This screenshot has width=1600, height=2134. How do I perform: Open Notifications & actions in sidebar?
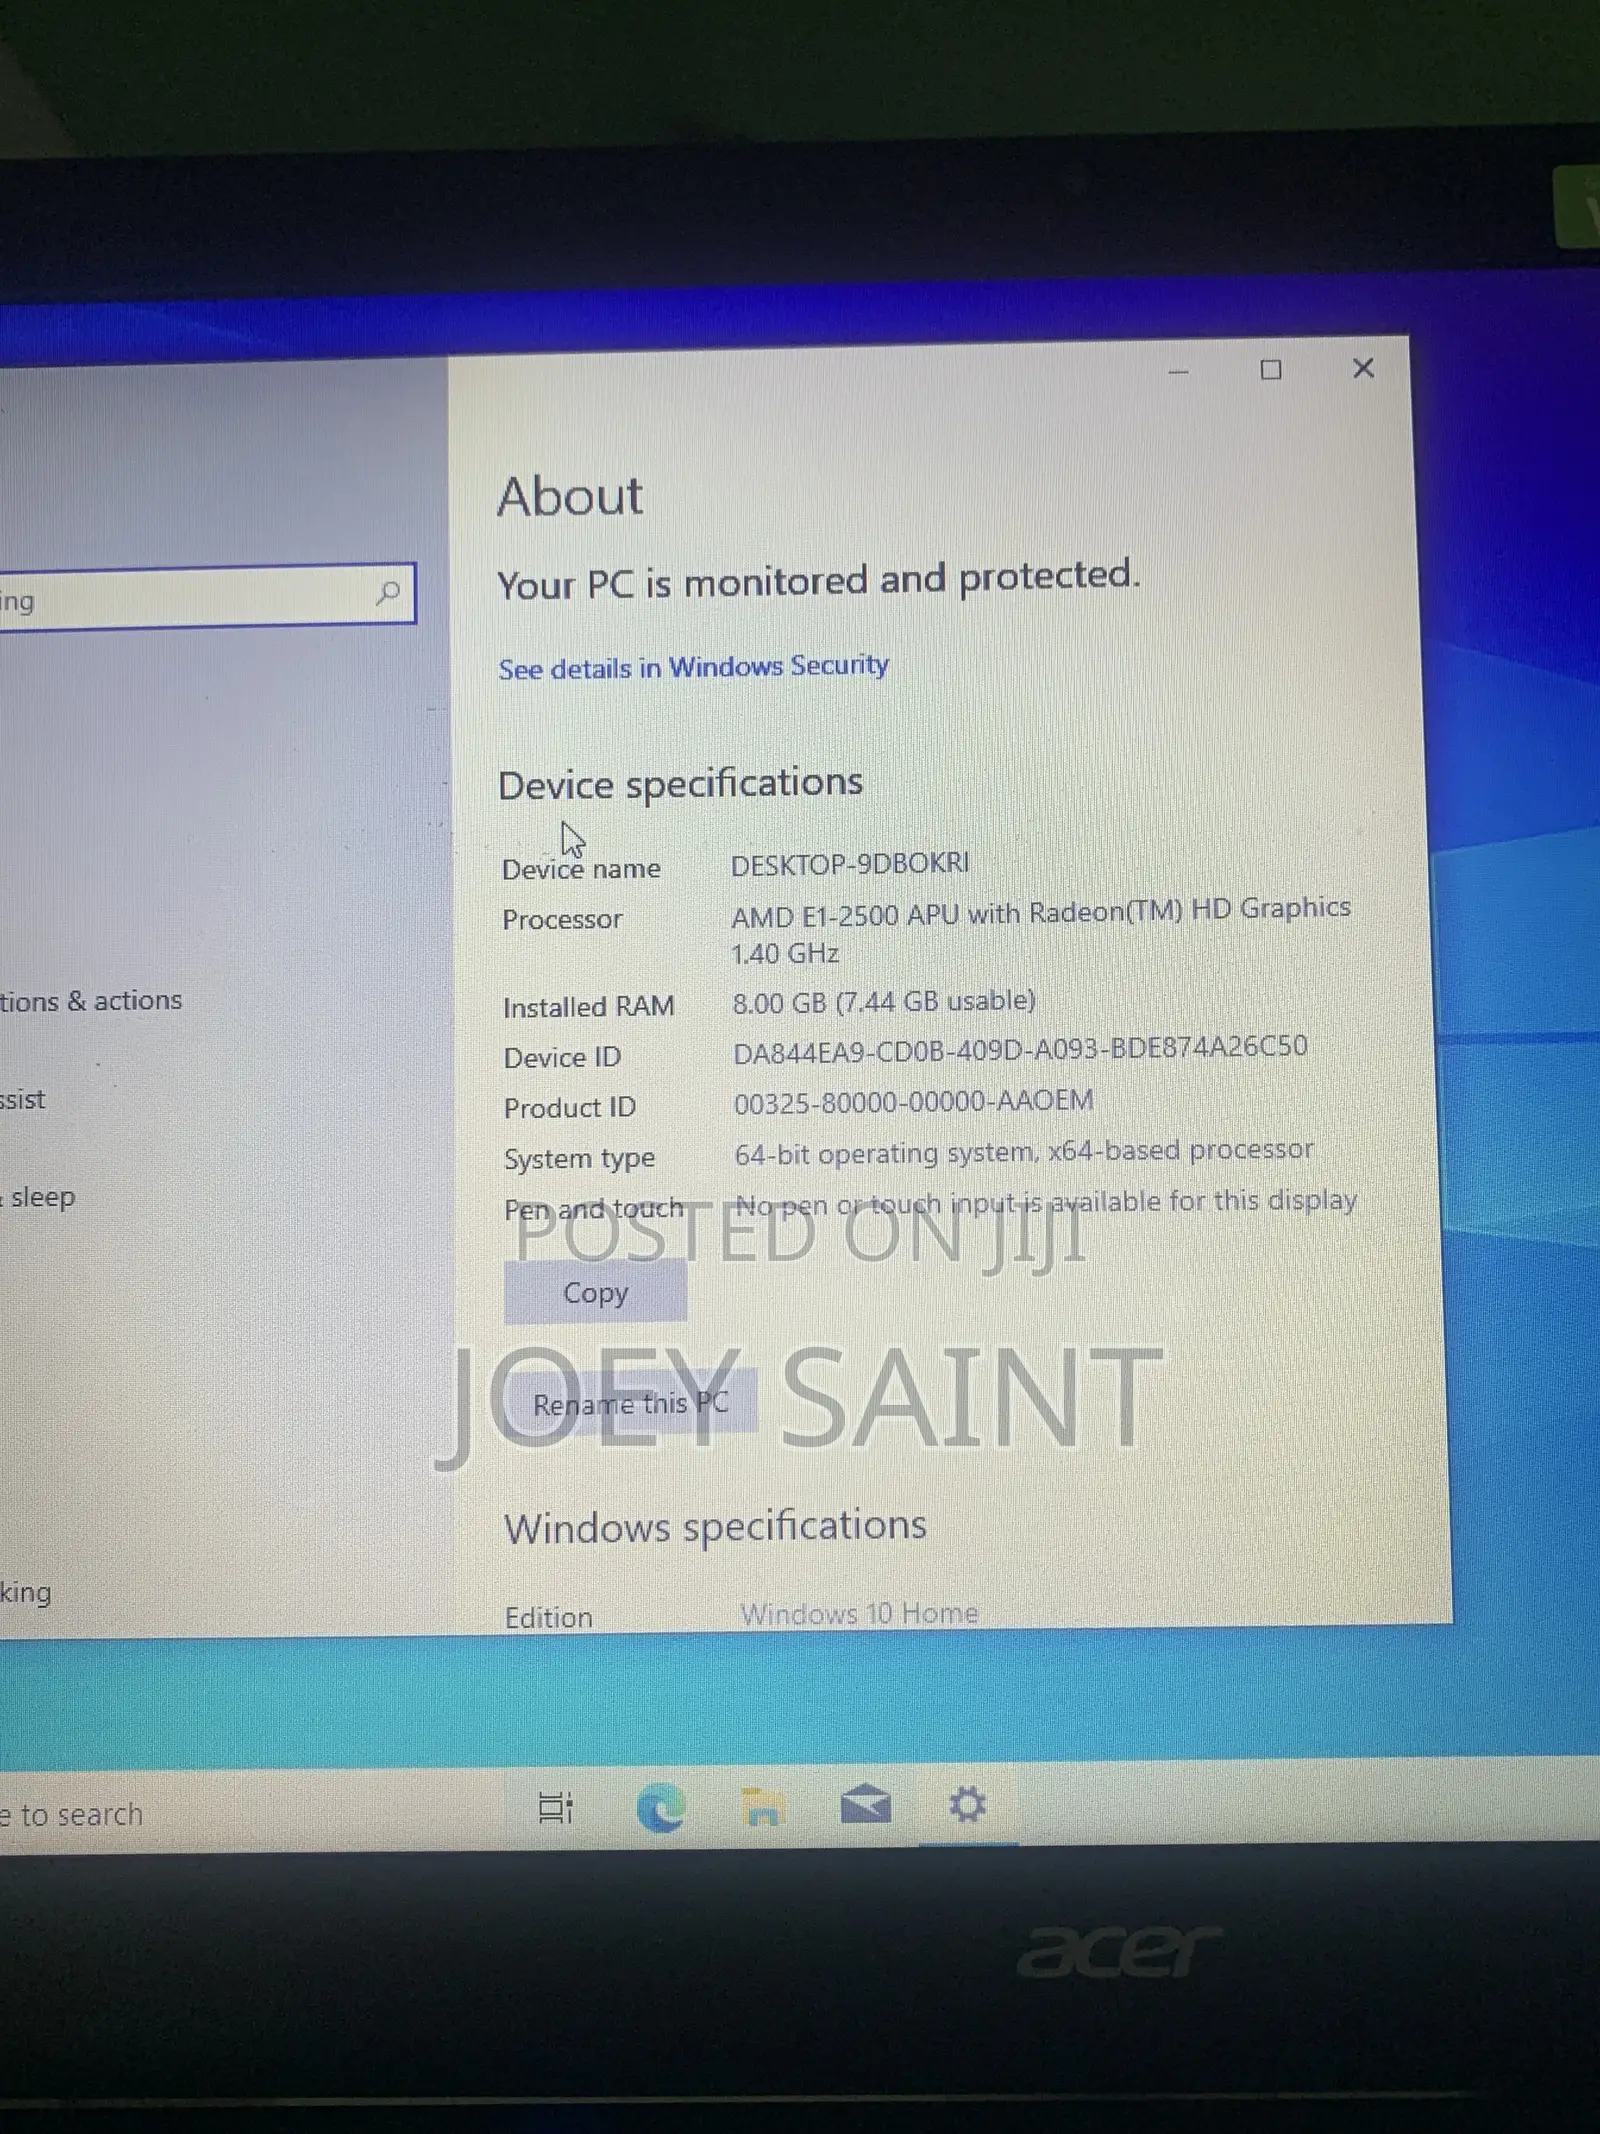click(91, 1001)
